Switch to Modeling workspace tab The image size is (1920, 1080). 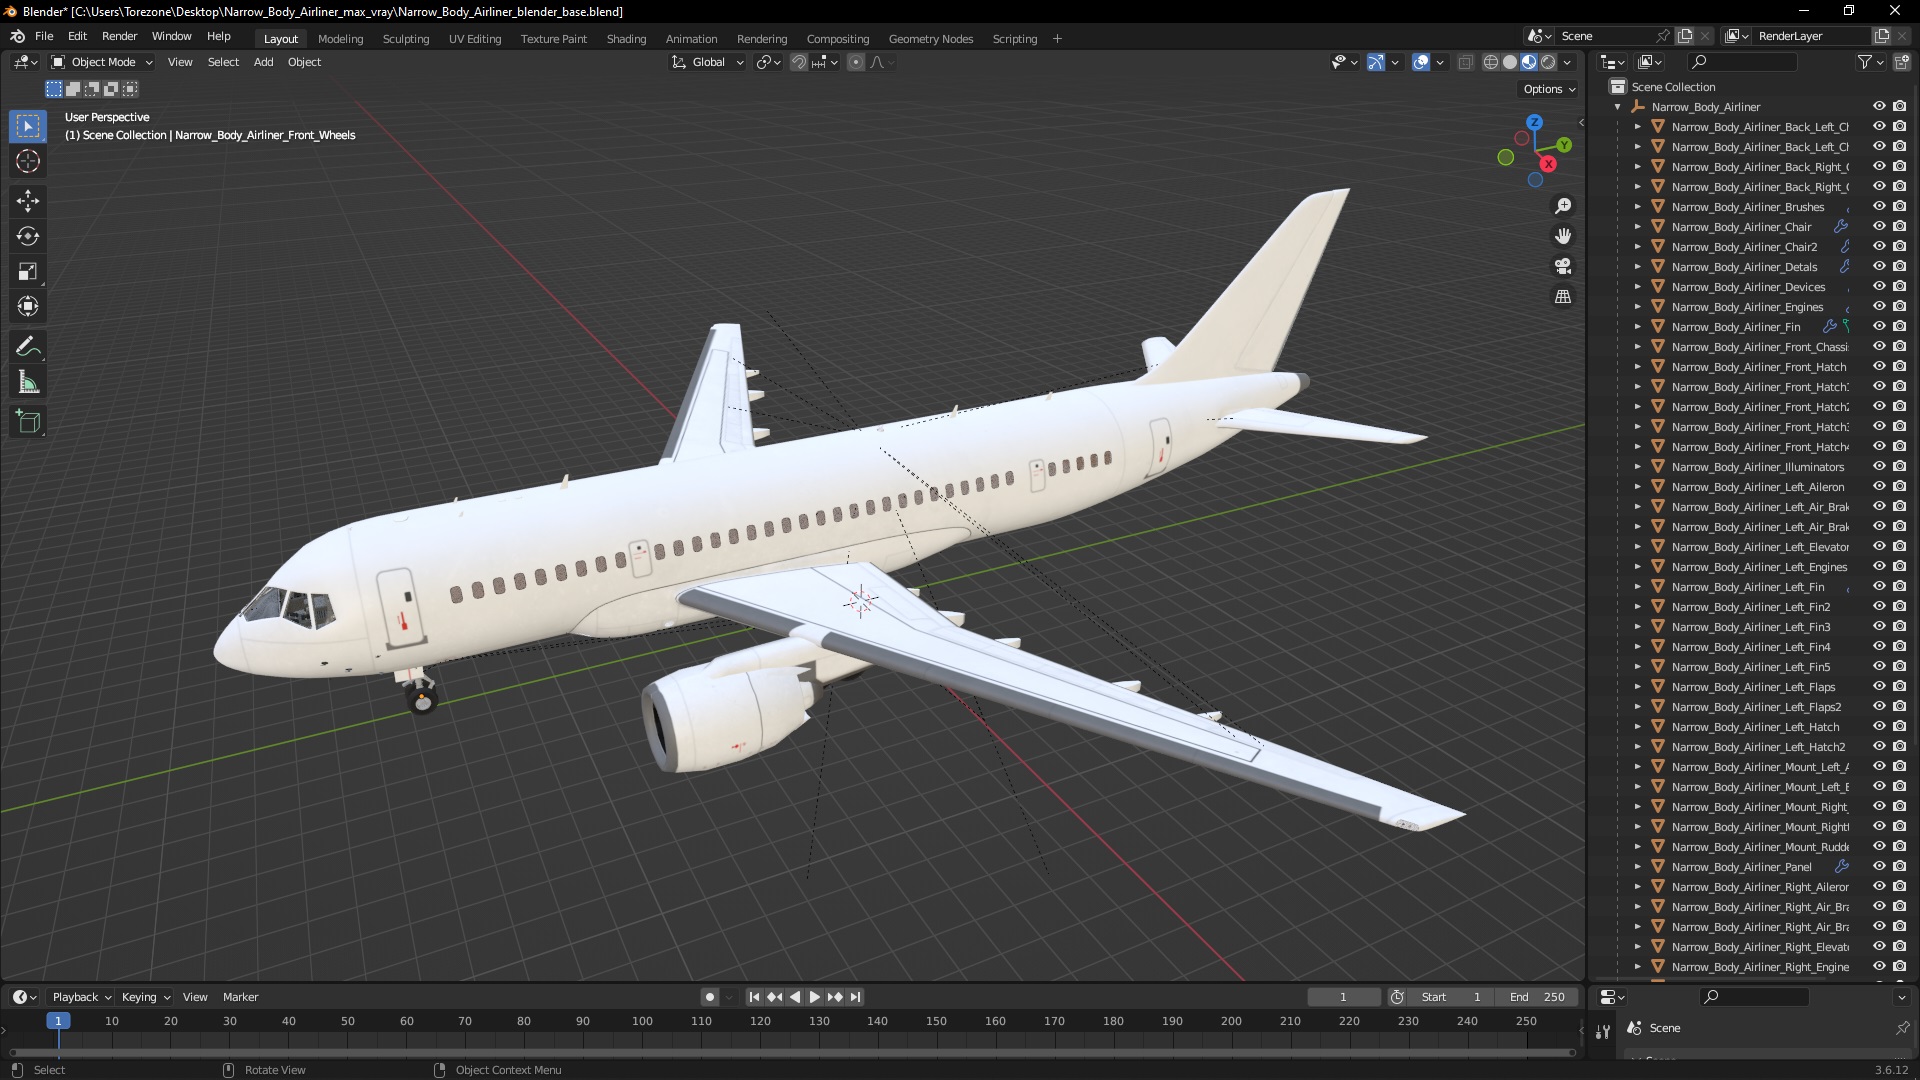(340, 39)
